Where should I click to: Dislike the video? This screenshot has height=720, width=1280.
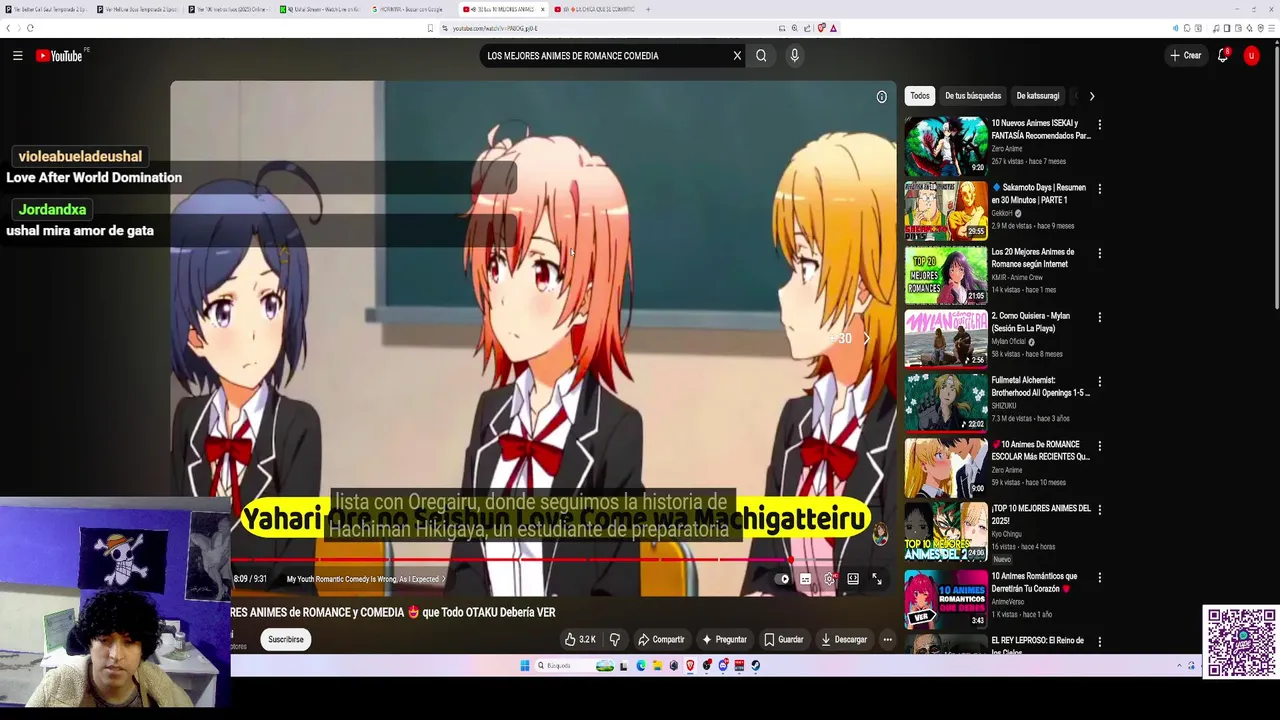pos(615,639)
